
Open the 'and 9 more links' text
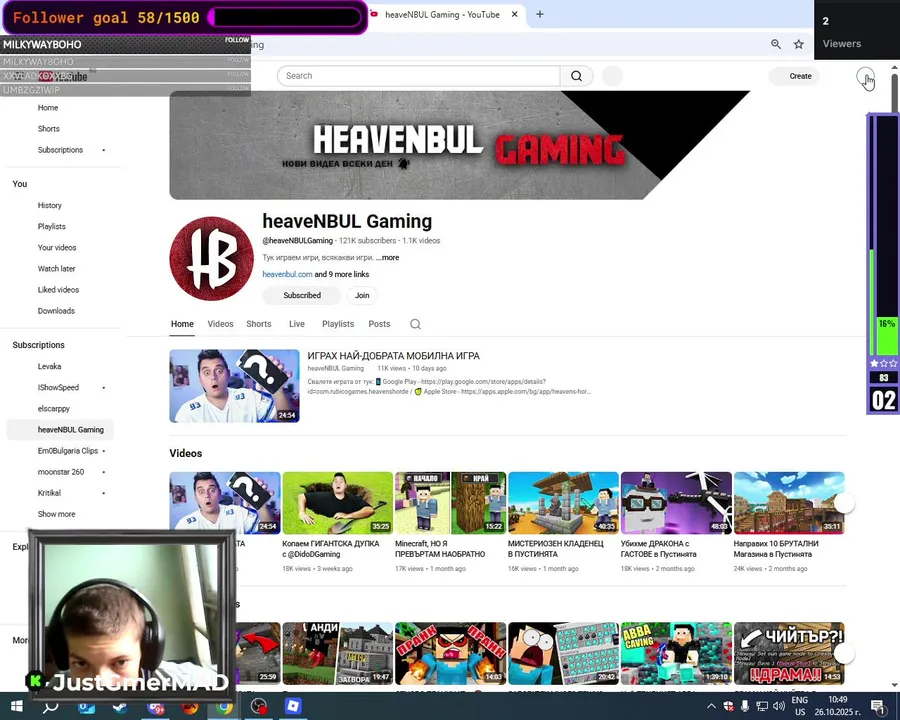tap(342, 274)
